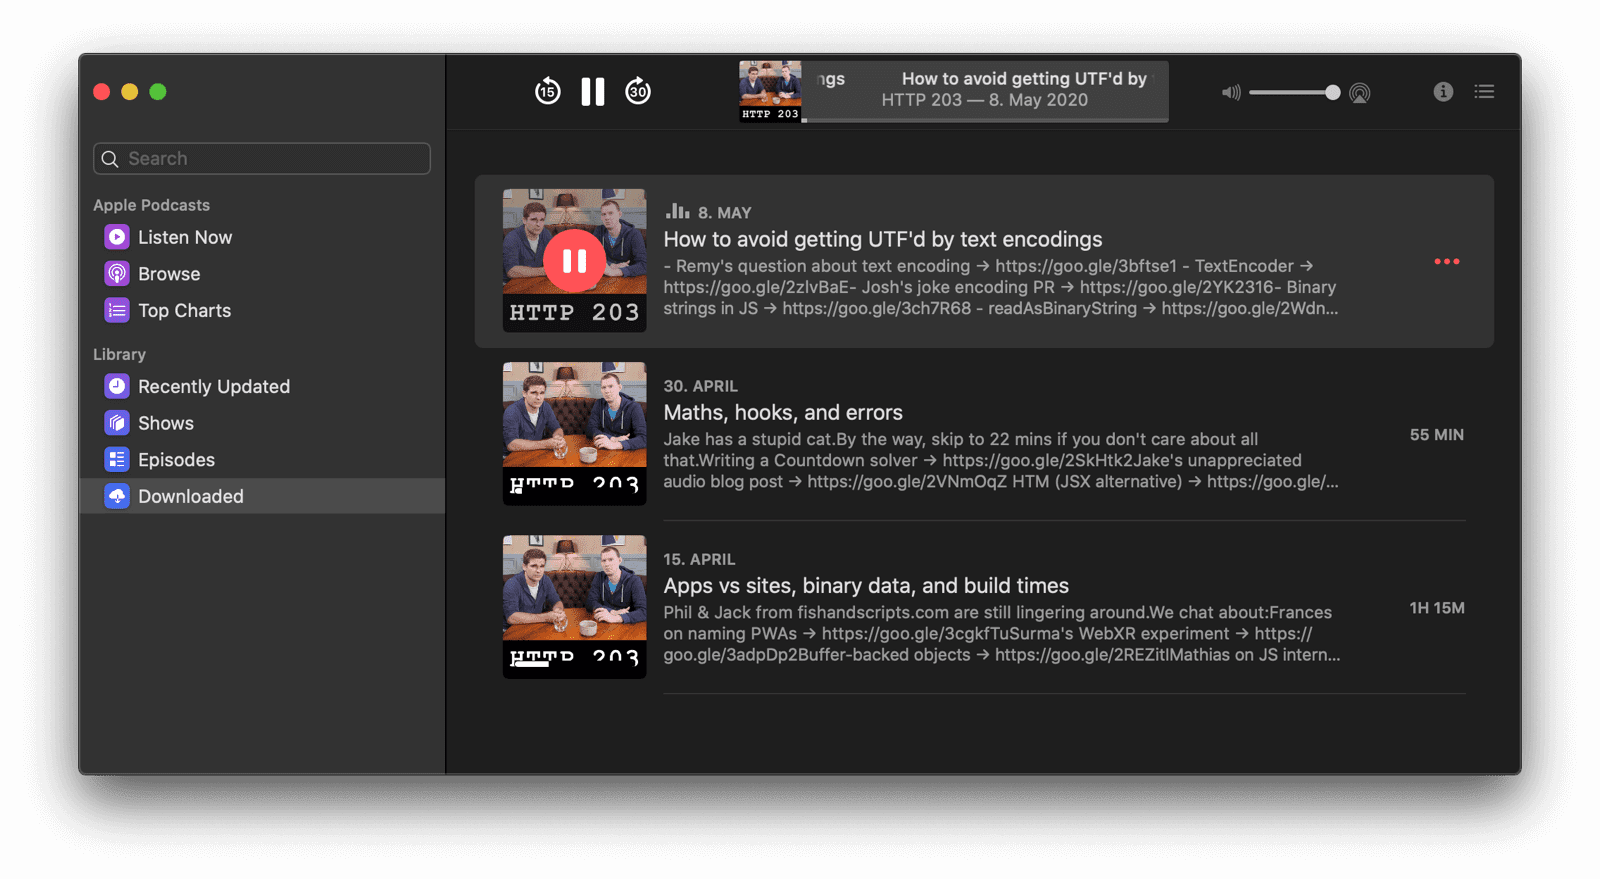
Task: Open Shows in Library
Action: (165, 424)
